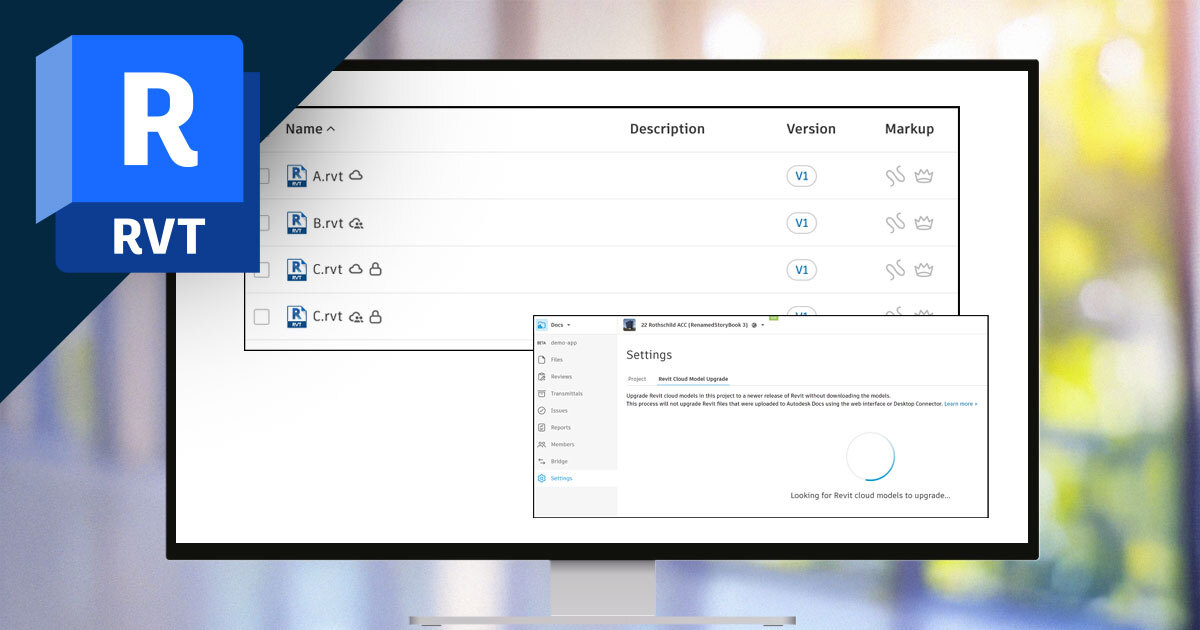1200x630 pixels.
Task: Click the crown icon in the A.rvt row
Action: [x=924, y=176]
